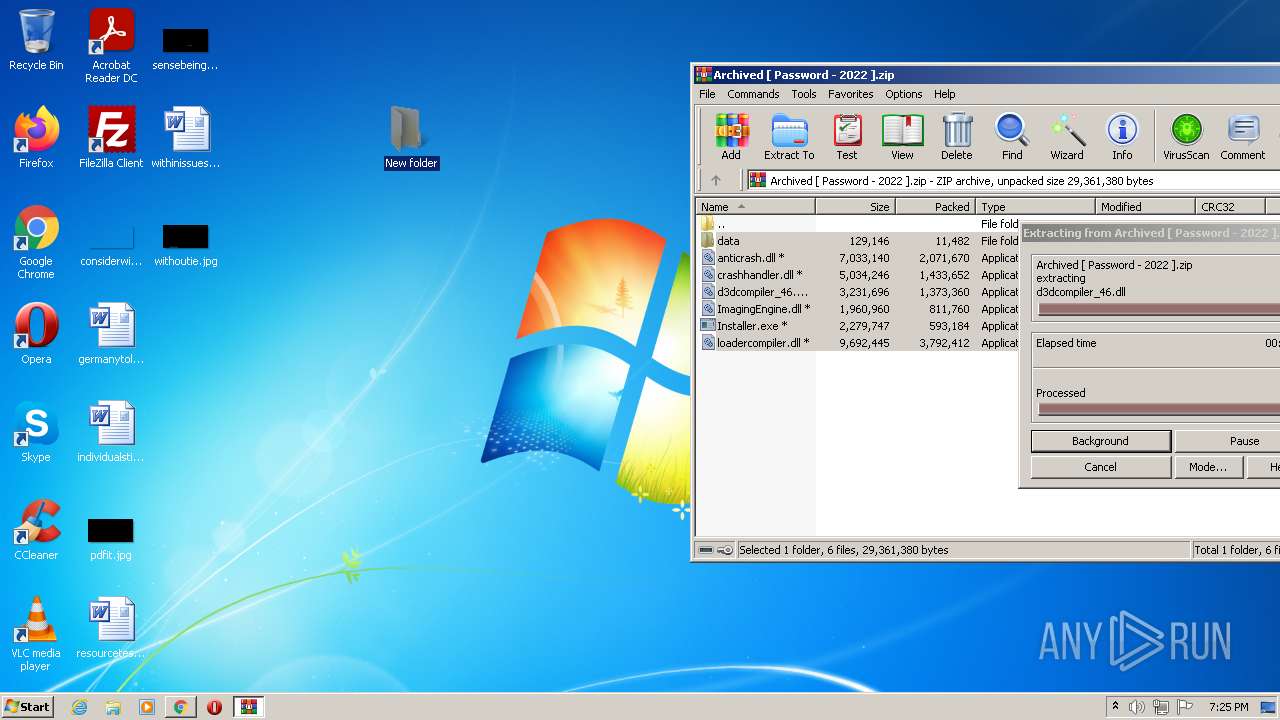Screen dimensions: 1280x720
Task: Open Windows Explorer from the taskbar
Action: [x=113, y=707]
